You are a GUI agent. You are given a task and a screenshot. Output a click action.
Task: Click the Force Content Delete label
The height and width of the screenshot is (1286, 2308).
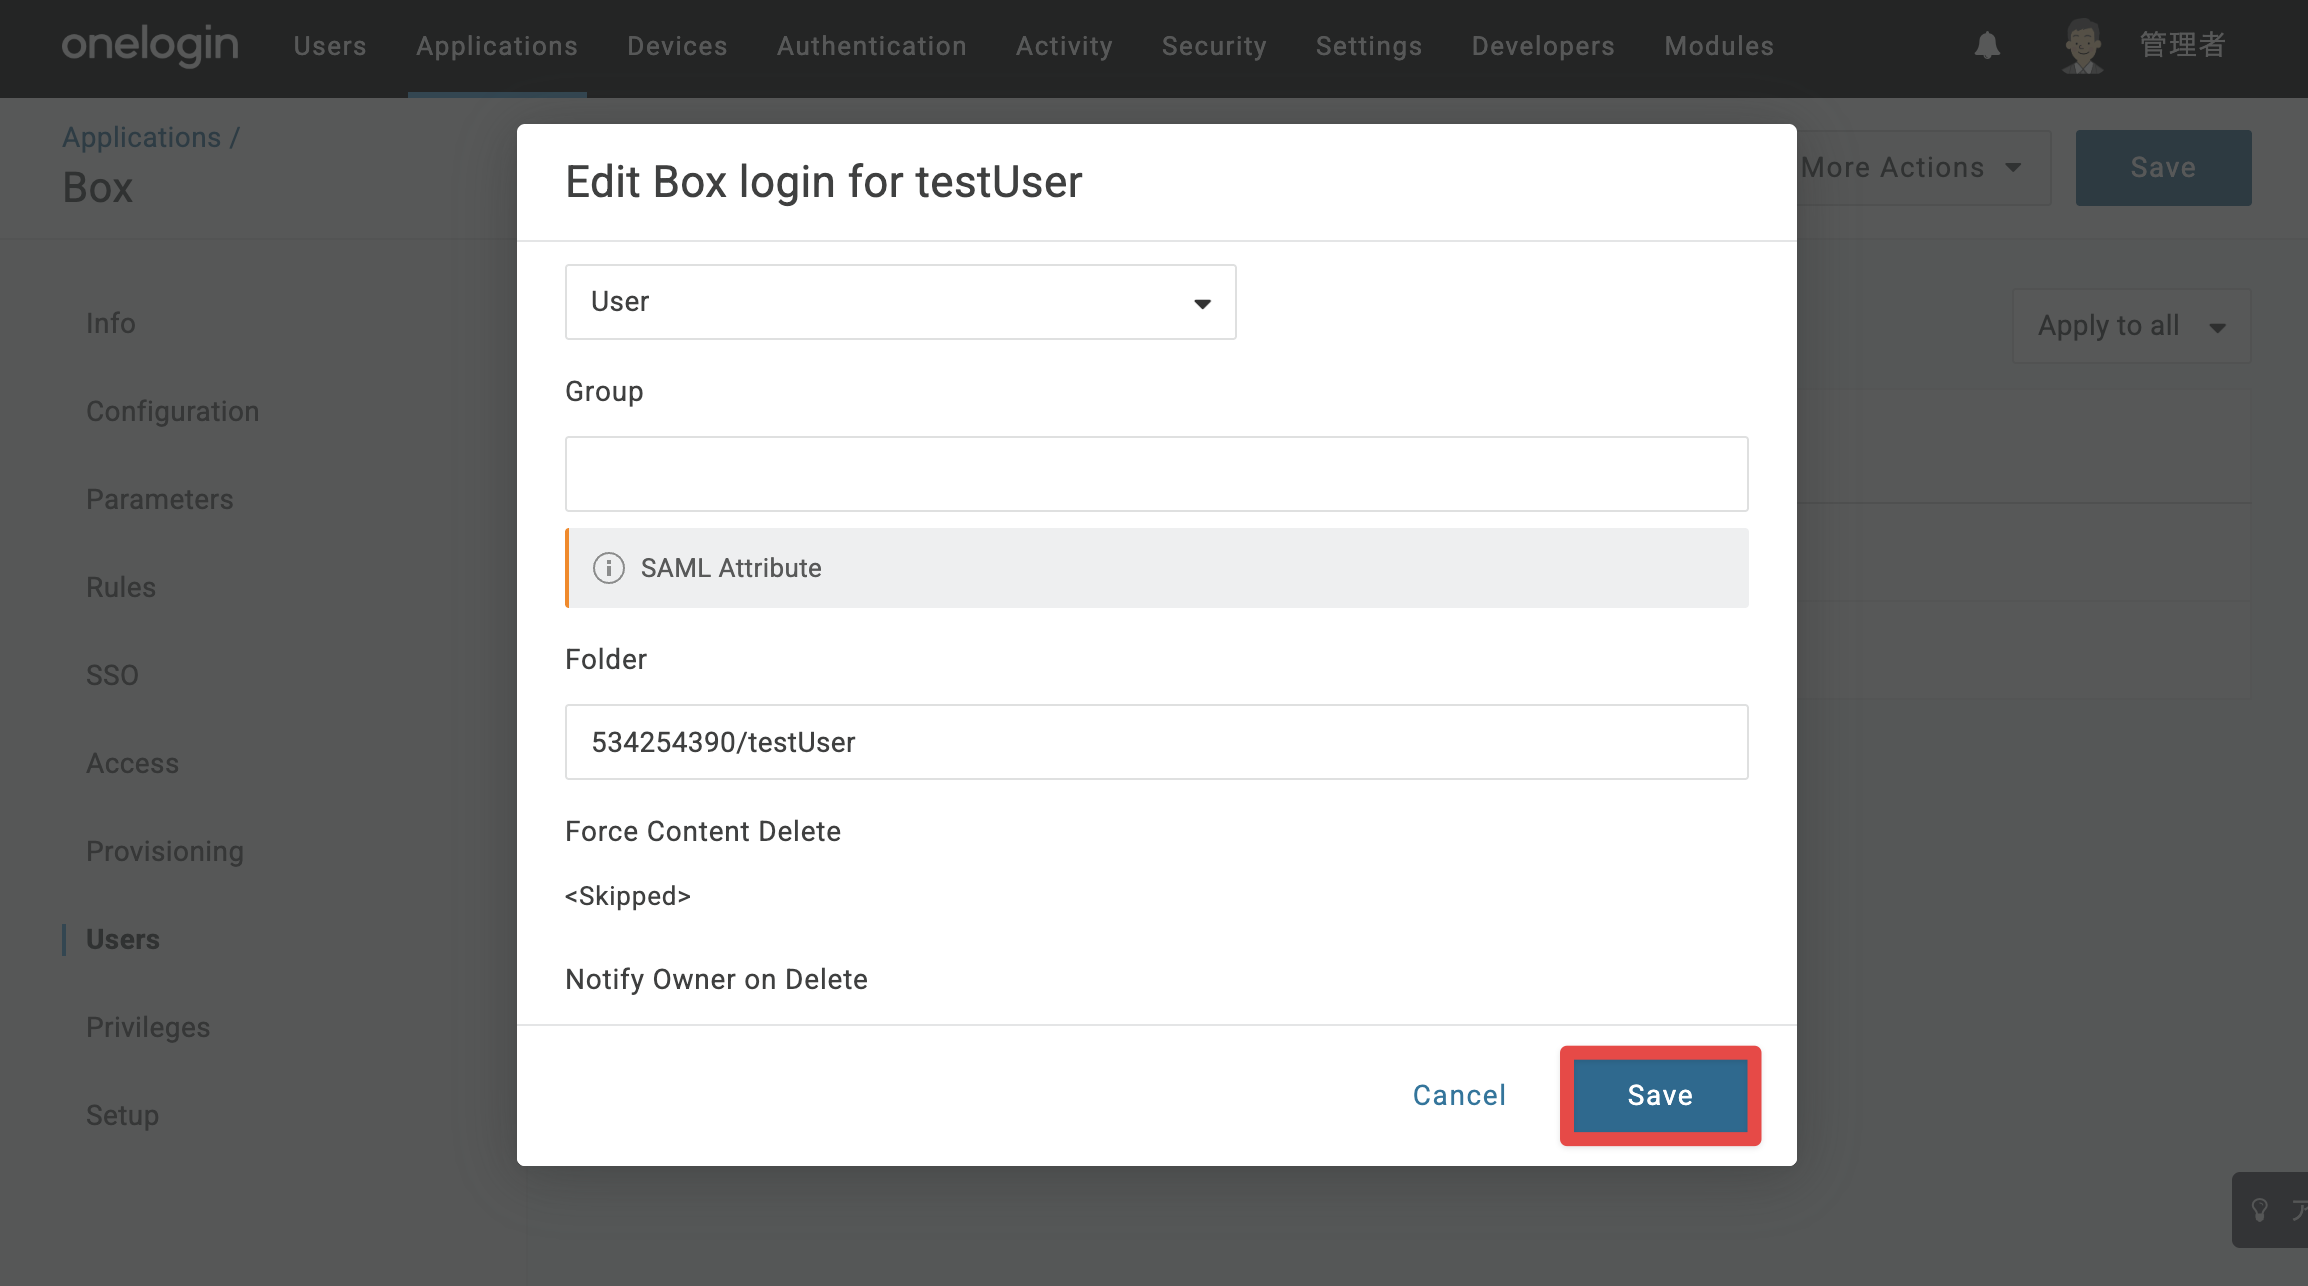coord(703,831)
